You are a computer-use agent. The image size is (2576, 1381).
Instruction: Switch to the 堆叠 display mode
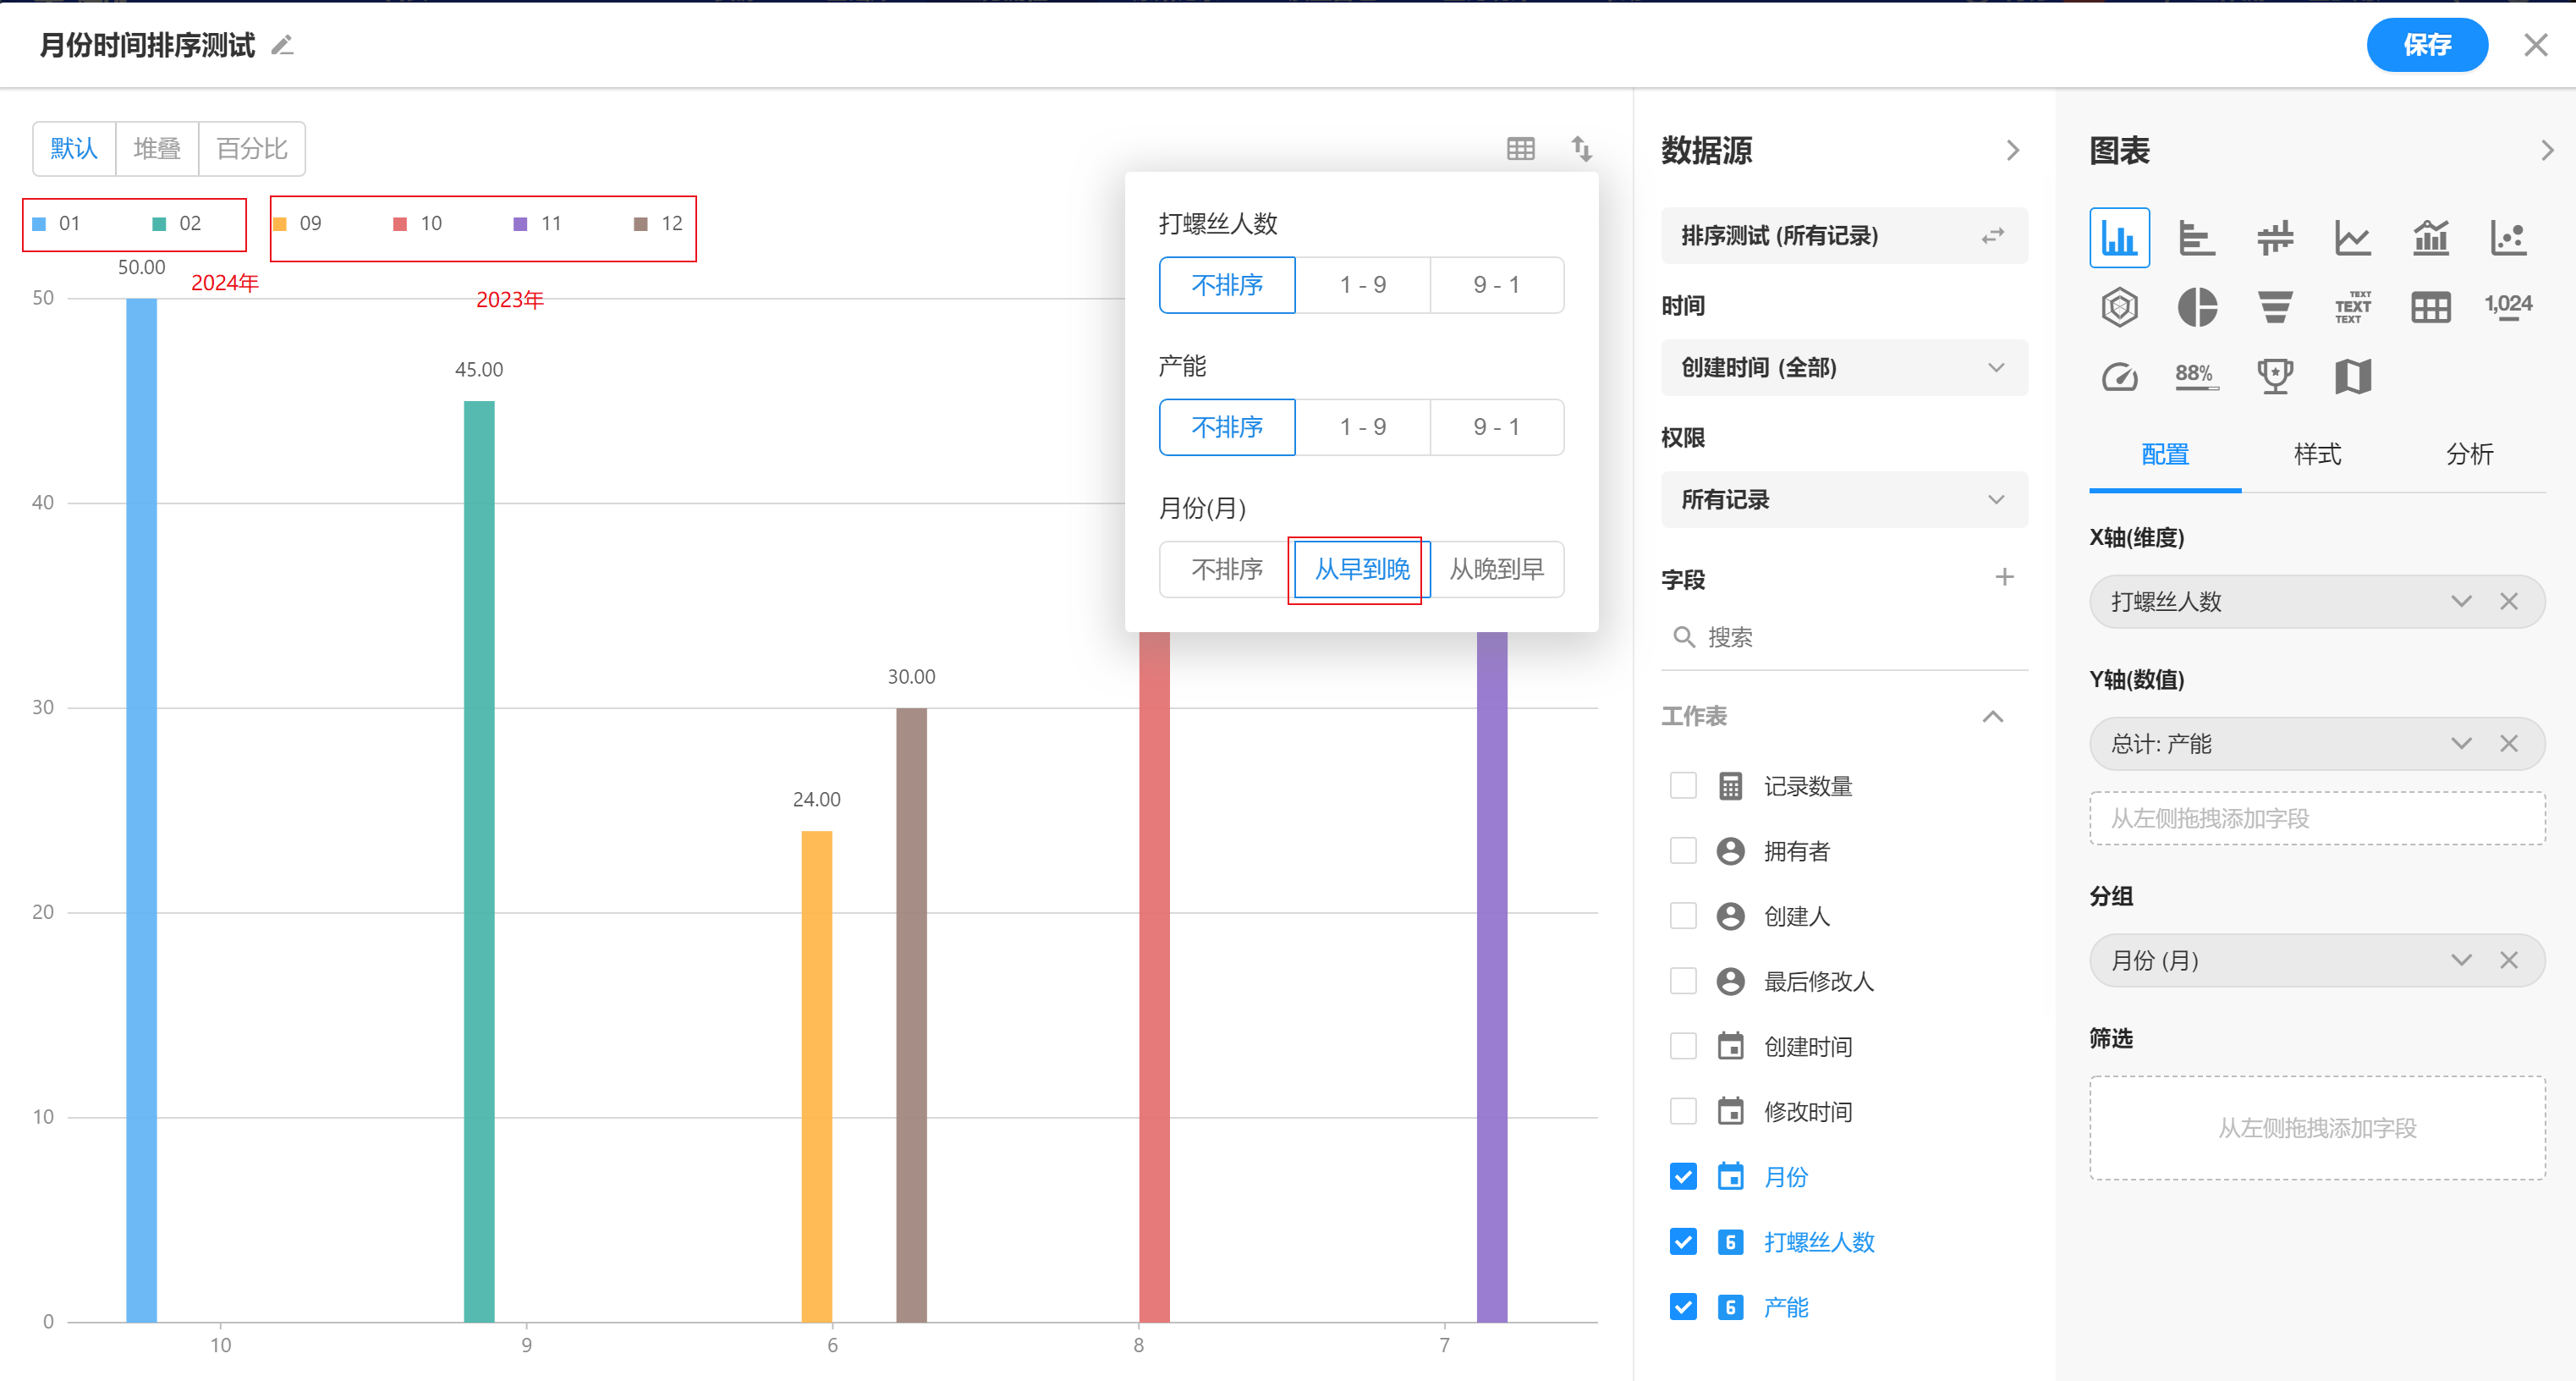click(x=157, y=149)
